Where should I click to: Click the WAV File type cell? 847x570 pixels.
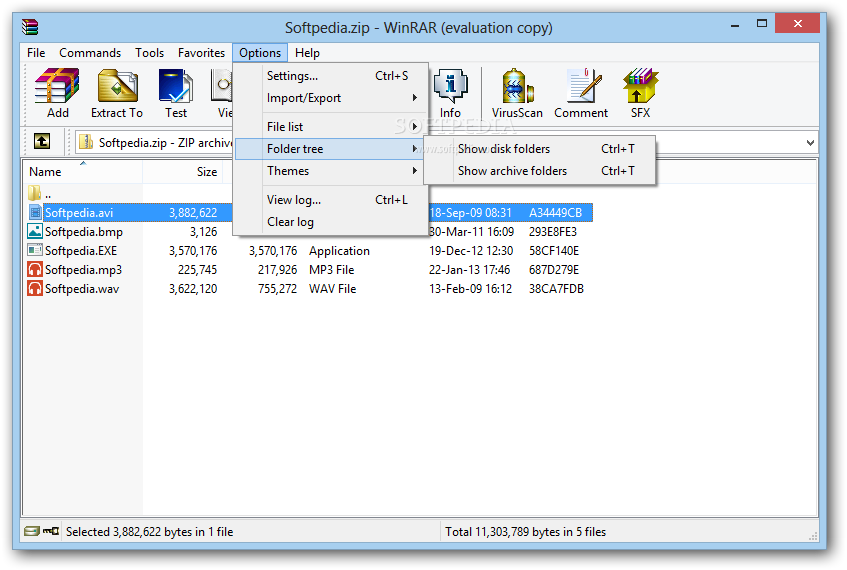coord(332,289)
